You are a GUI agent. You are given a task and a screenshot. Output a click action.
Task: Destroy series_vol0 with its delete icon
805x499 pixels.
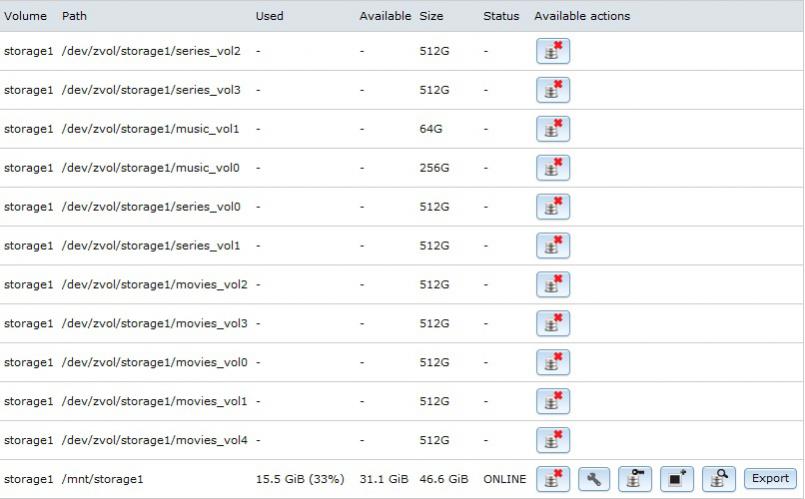(553, 207)
